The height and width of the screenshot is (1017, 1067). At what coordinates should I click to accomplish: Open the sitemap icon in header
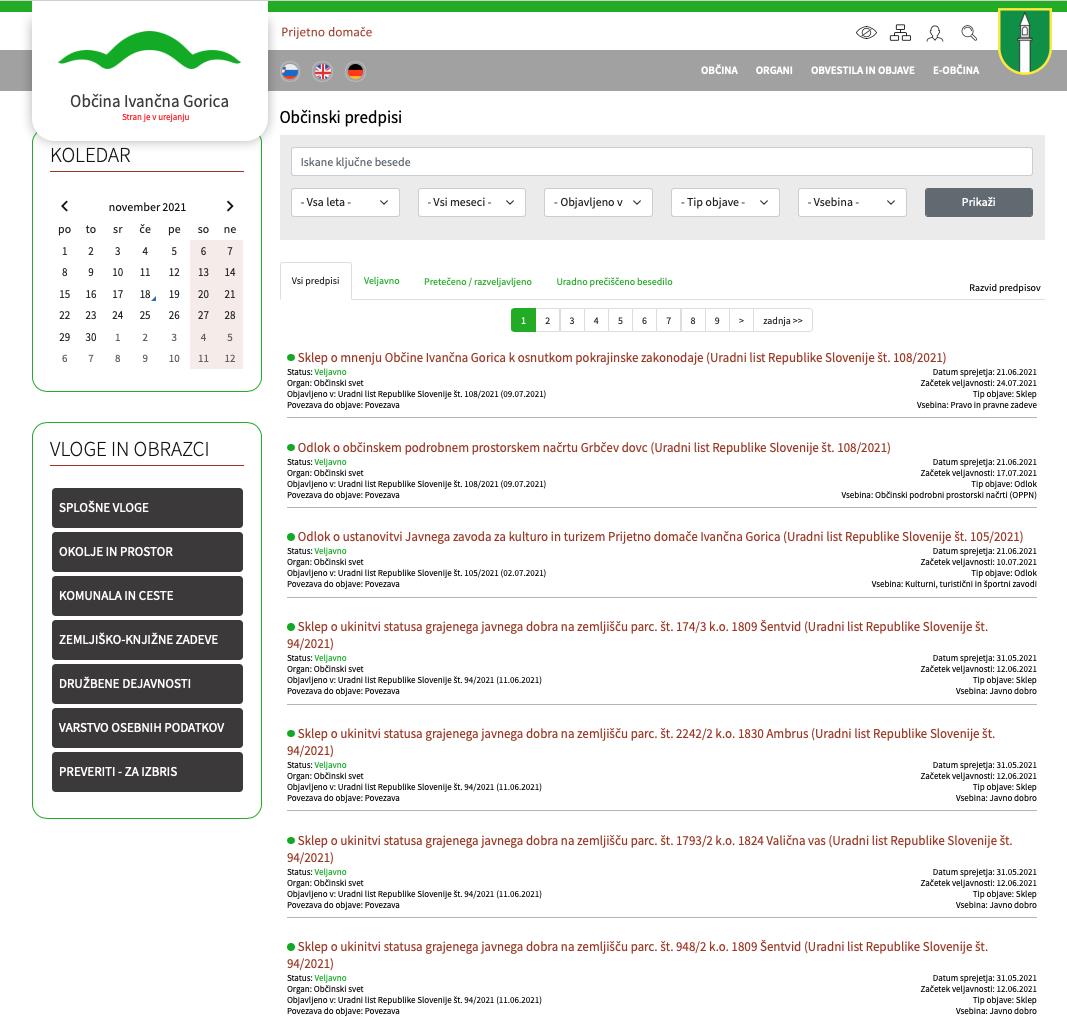tap(900, 33)
